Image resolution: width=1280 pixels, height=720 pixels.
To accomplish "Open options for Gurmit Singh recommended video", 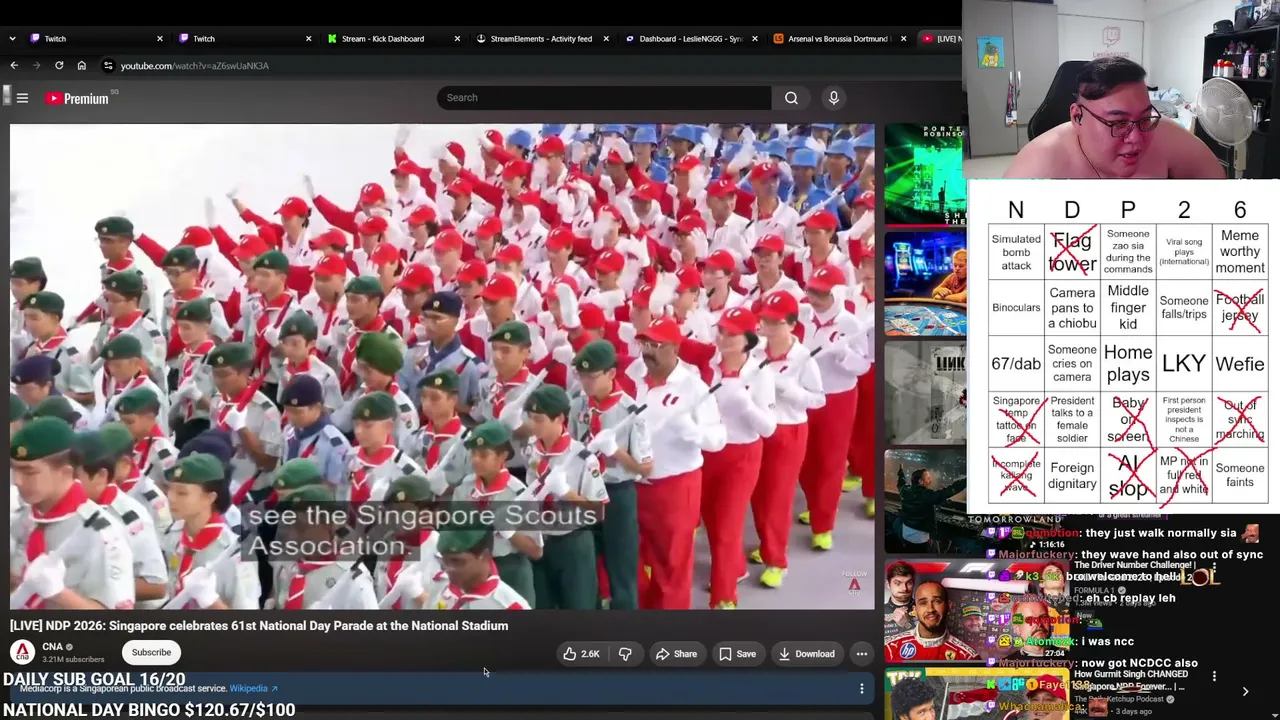I will click(1214, 677).
